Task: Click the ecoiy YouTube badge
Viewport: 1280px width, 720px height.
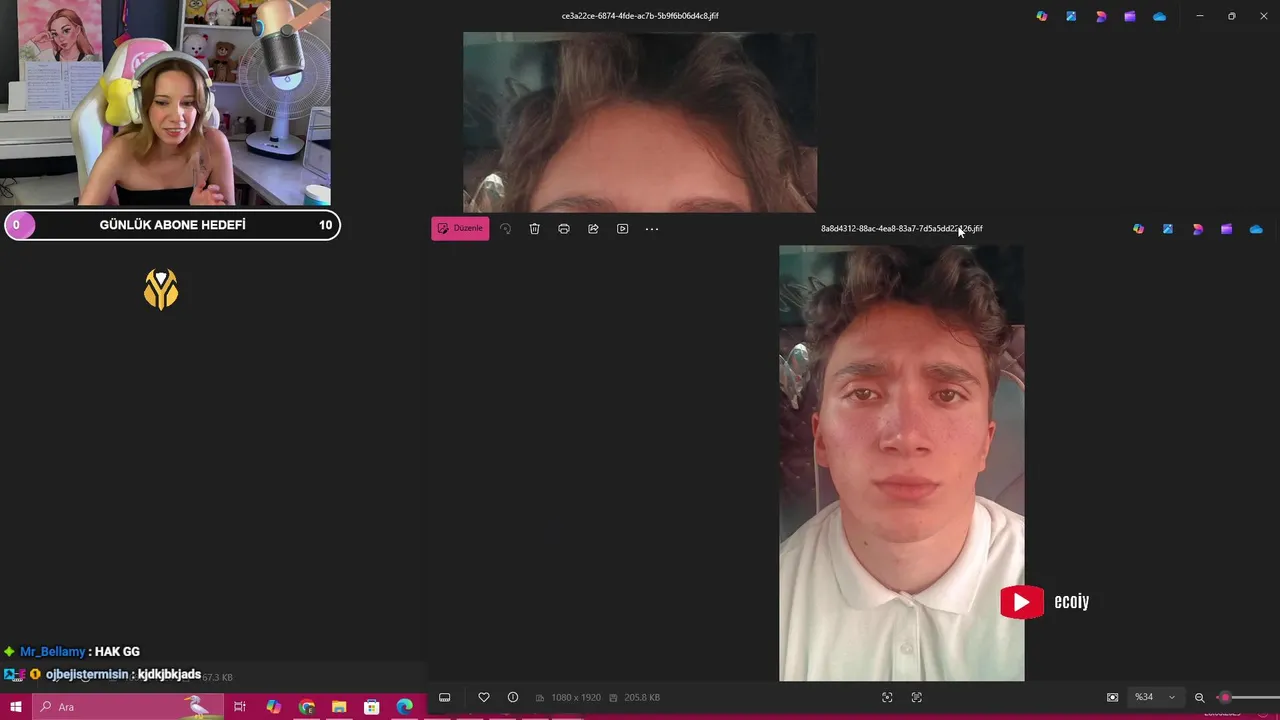Action: pos(1045,602)
